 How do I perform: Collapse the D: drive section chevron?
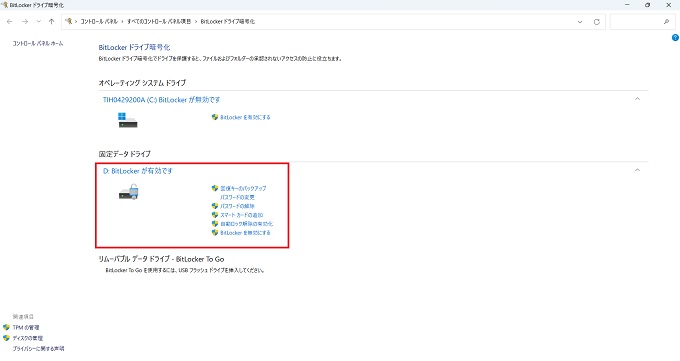637,170
